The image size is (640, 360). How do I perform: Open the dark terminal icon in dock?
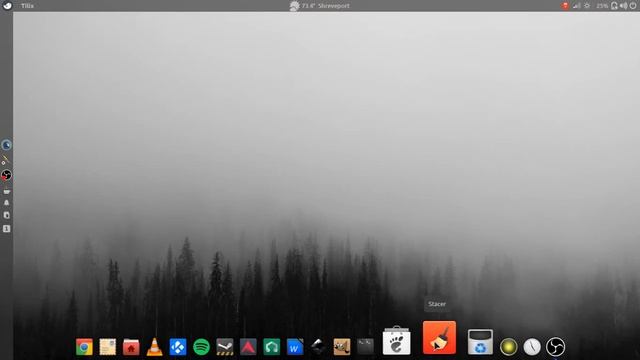click(x=365, y=347)
